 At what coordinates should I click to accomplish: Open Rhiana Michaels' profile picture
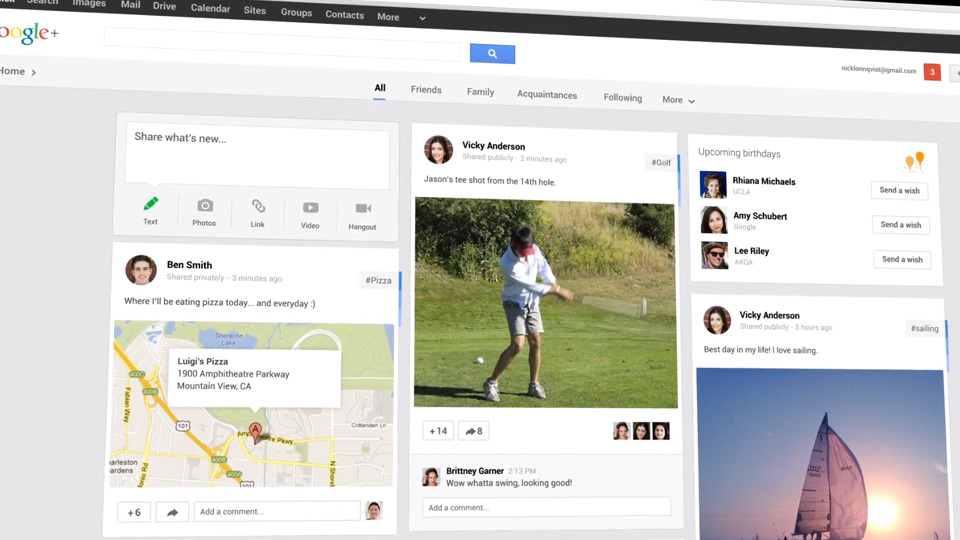point(713,185)
